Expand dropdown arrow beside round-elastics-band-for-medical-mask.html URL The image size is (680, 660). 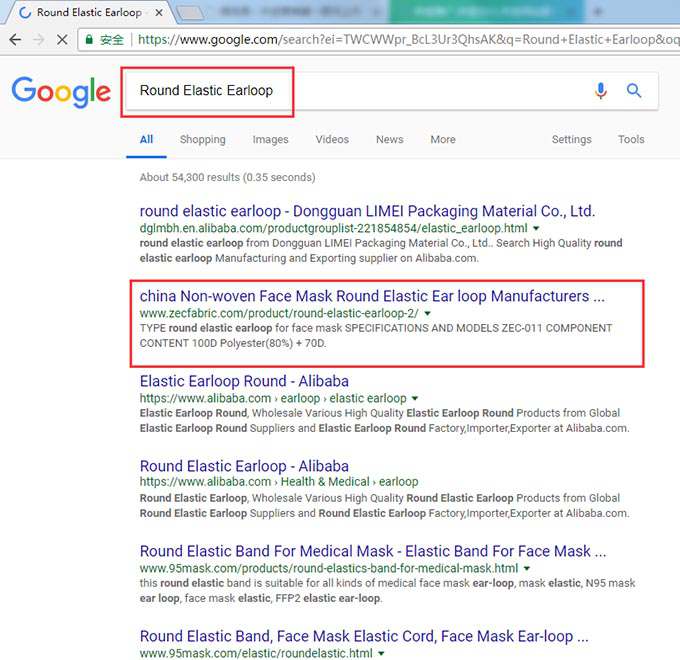[x=526, y=569]
